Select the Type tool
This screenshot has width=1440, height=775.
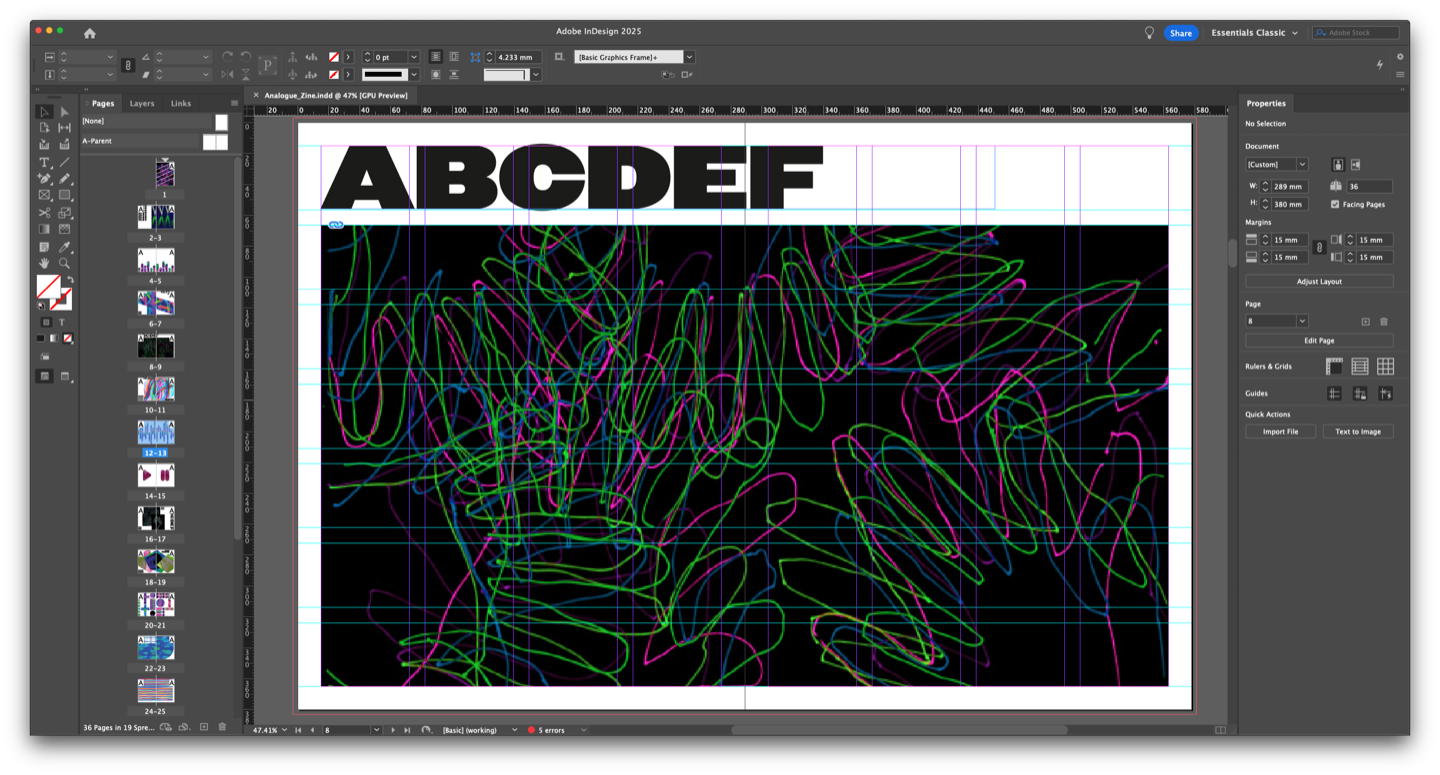44,162
